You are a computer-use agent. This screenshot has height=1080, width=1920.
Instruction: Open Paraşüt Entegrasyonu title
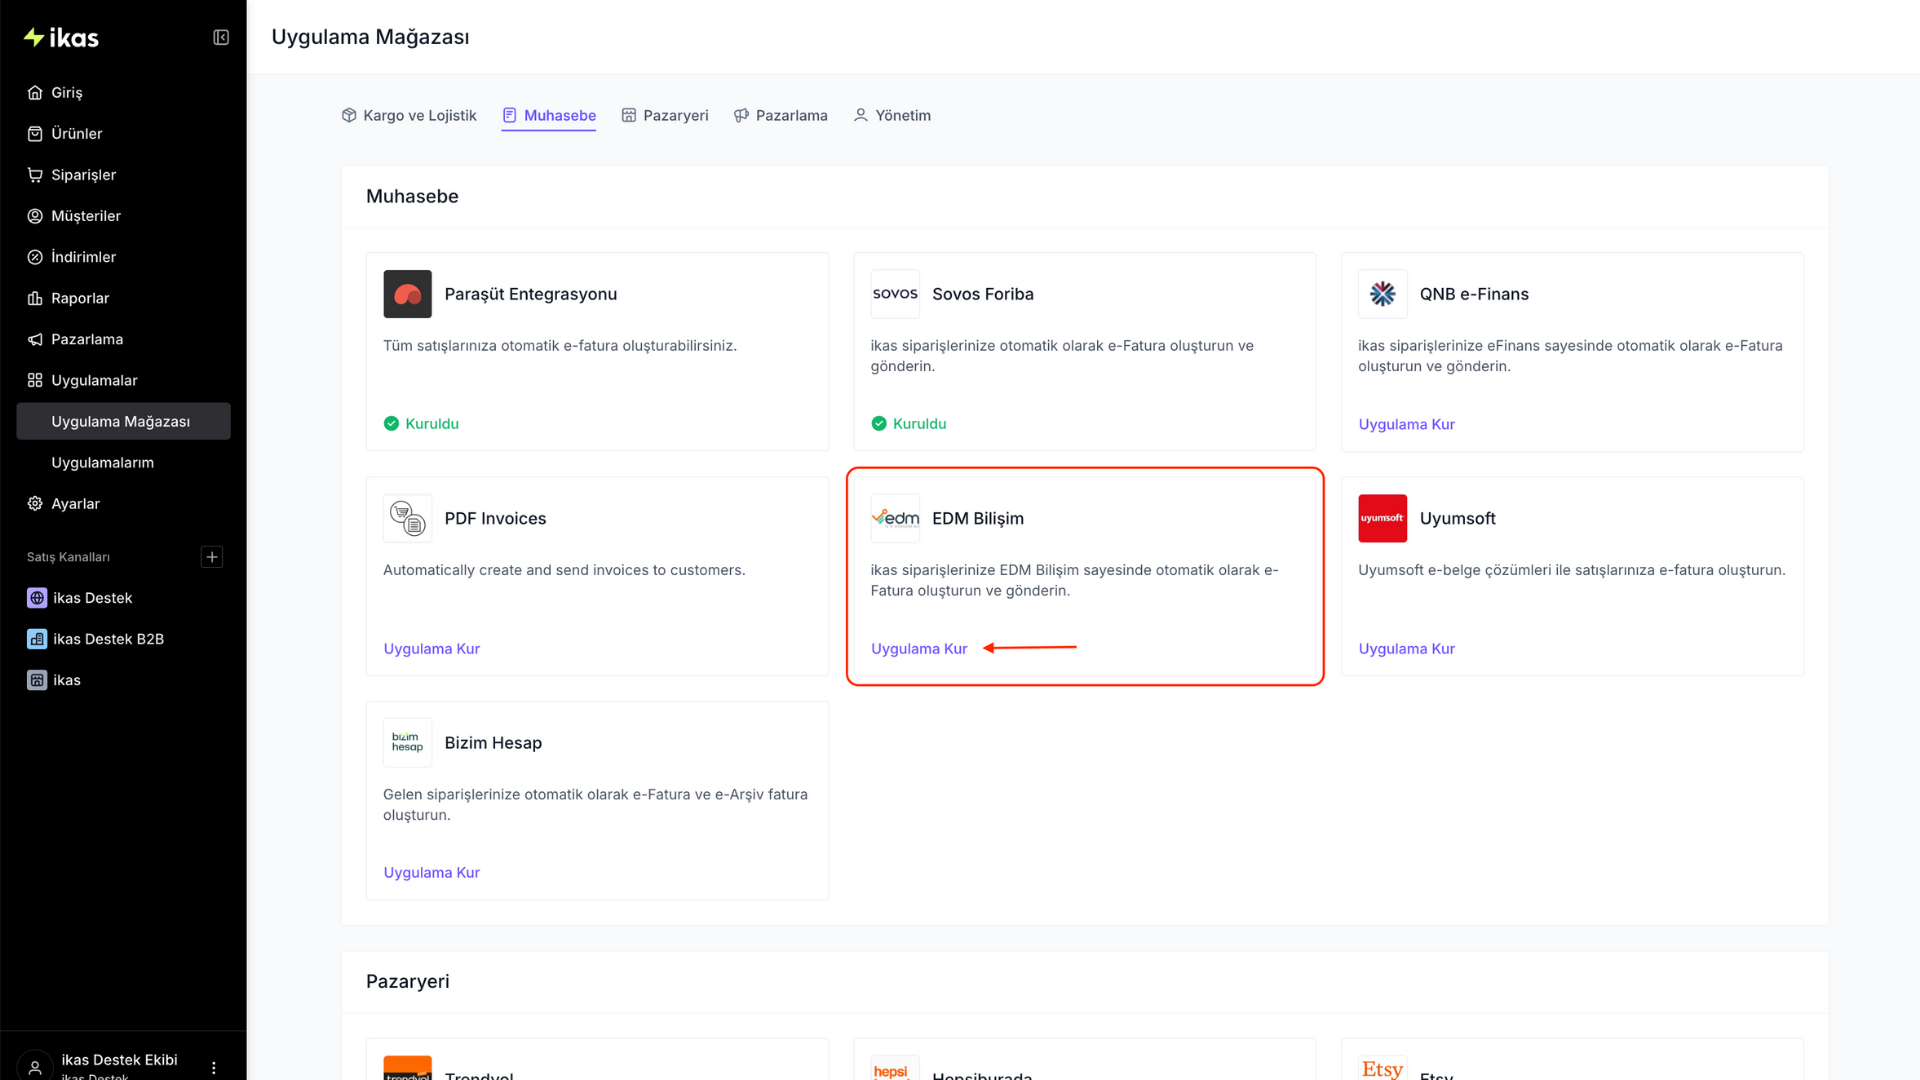(x=531, y=294)
